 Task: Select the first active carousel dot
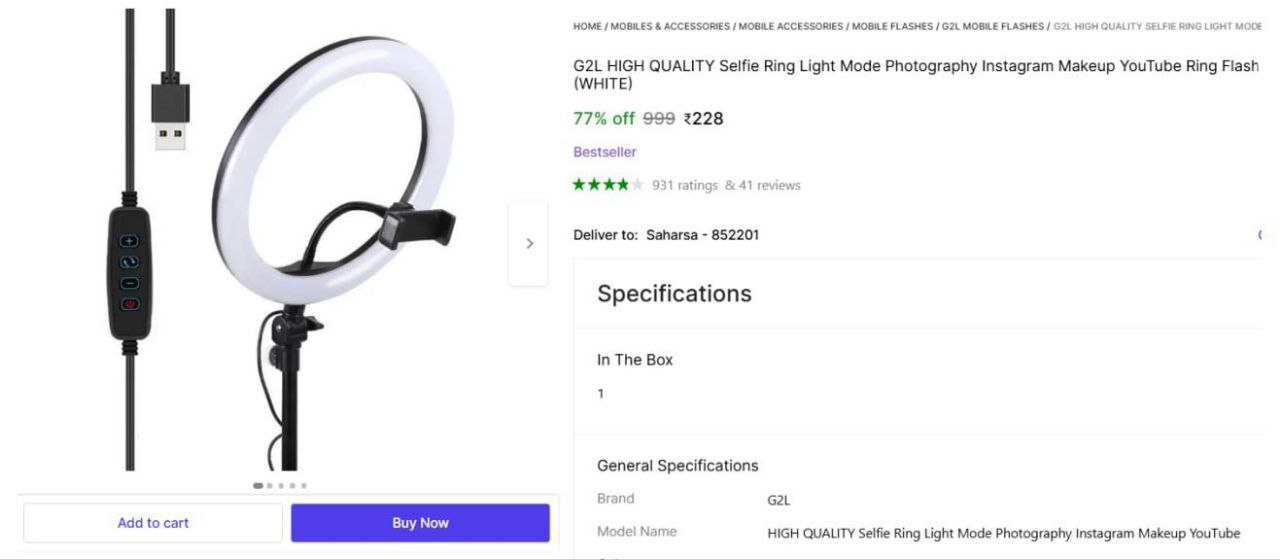click(258, 486)
